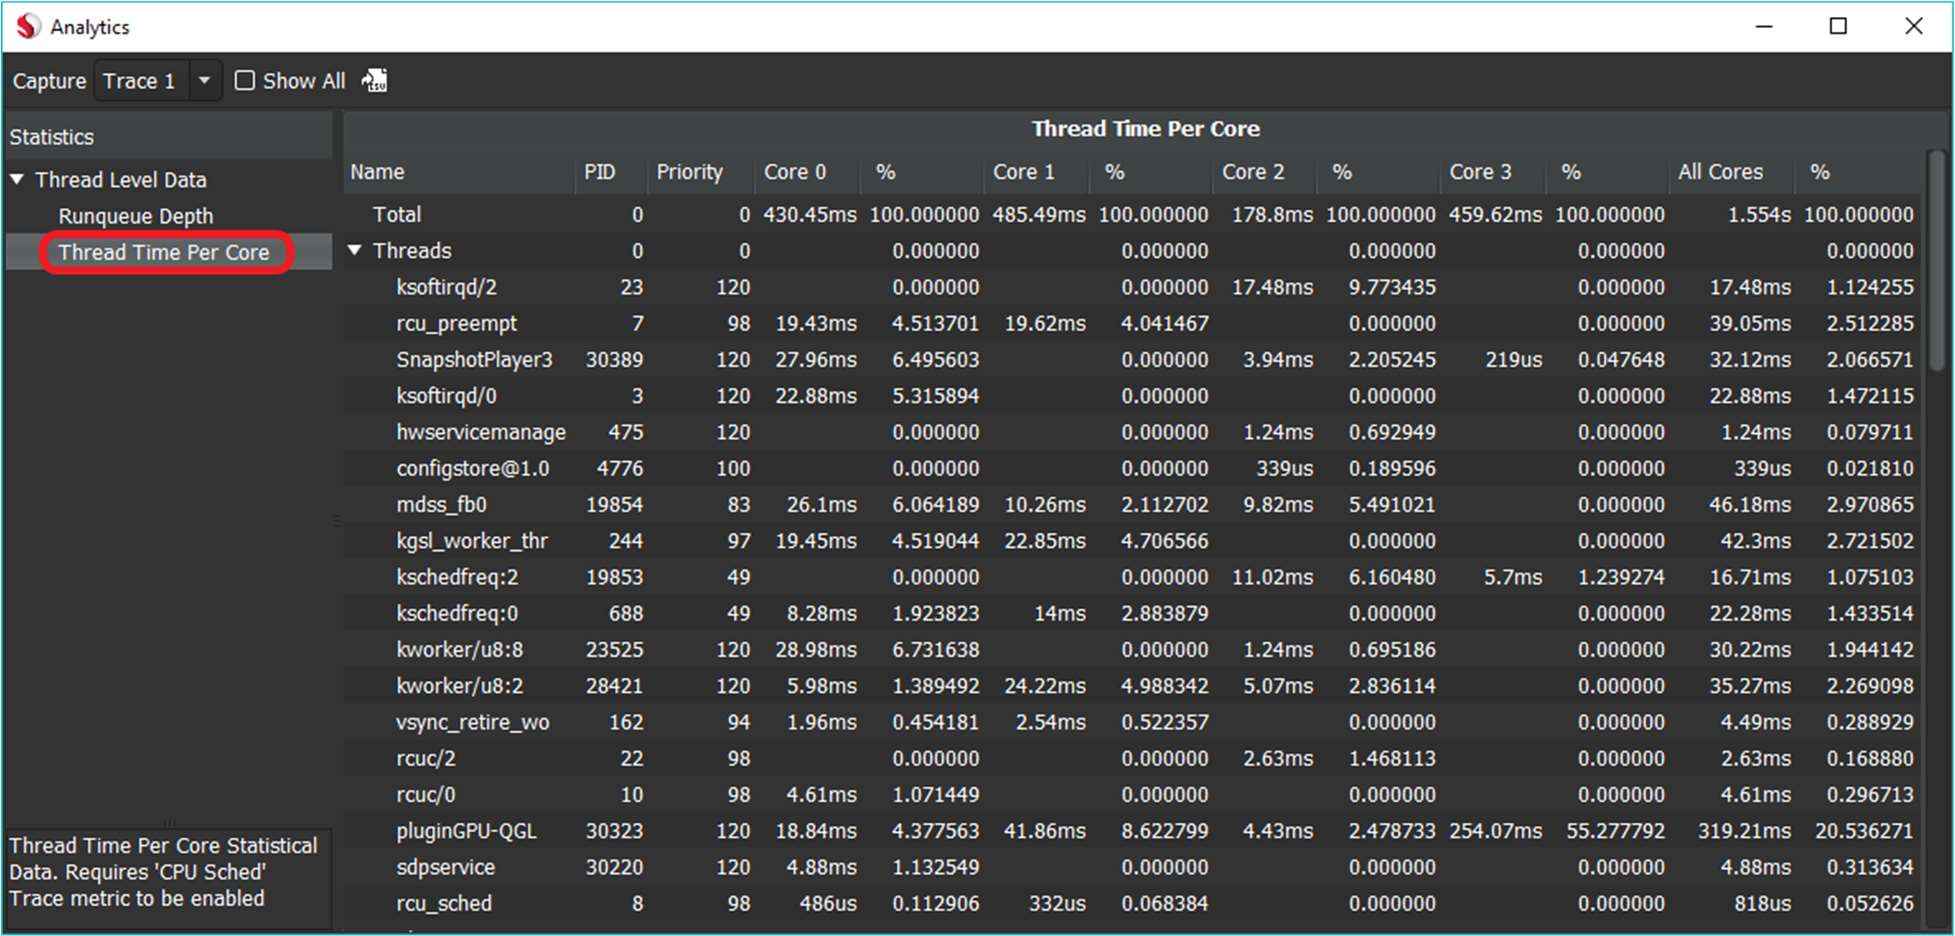Maximize the Analytics window
1955x936 pixels.
point(1838,26)
